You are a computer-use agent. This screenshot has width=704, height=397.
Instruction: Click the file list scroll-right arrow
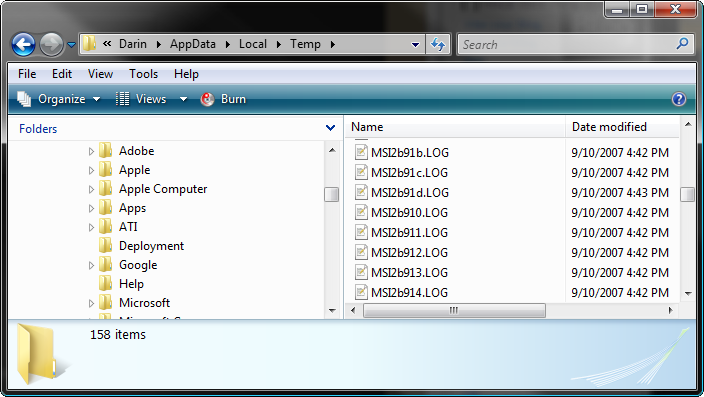coord(670,310)
